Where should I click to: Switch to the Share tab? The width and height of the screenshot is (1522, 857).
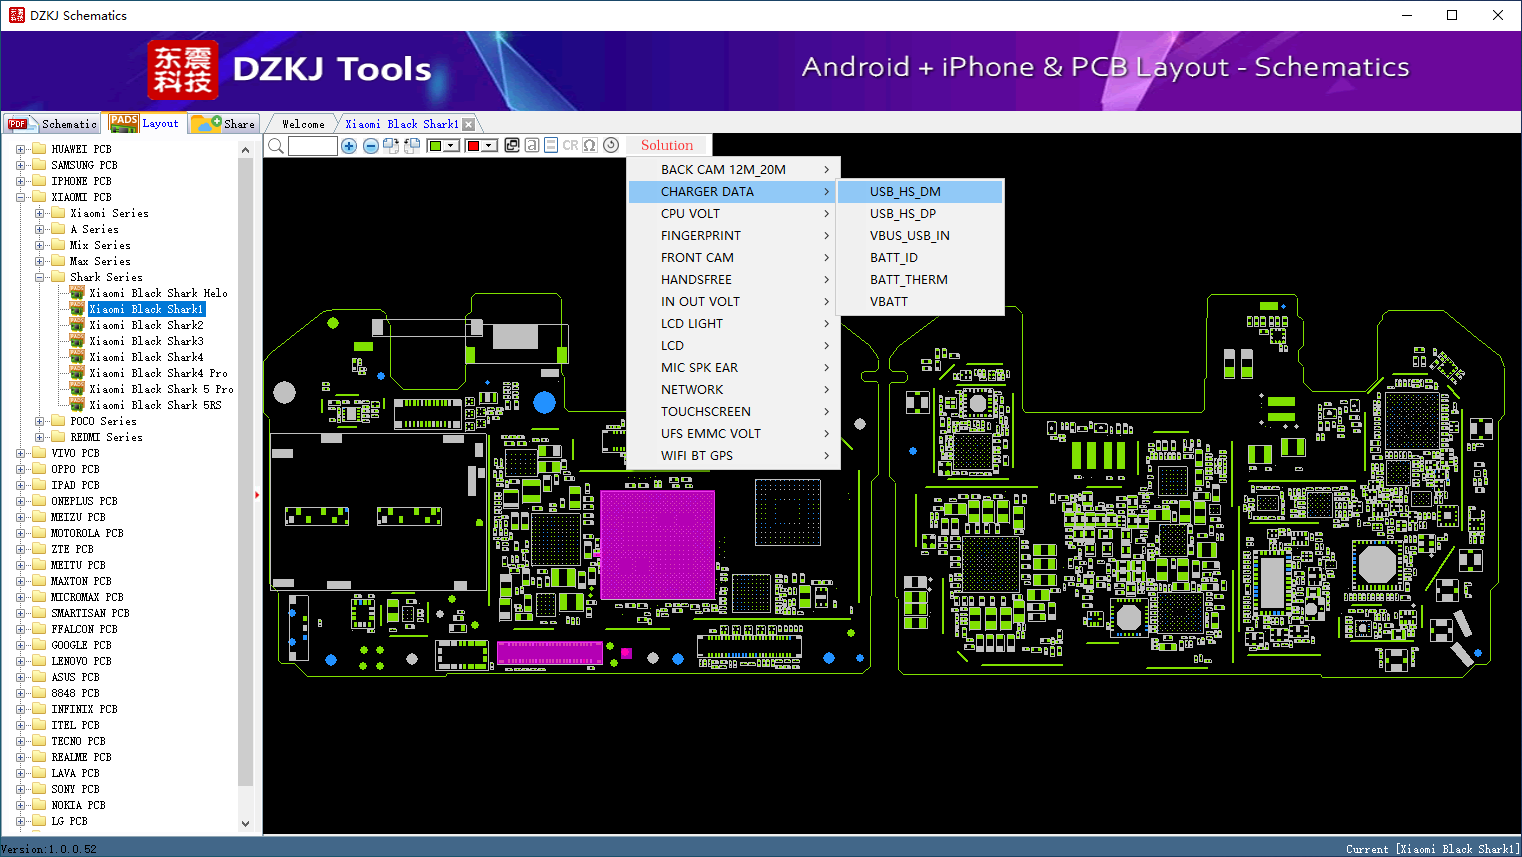223,124
